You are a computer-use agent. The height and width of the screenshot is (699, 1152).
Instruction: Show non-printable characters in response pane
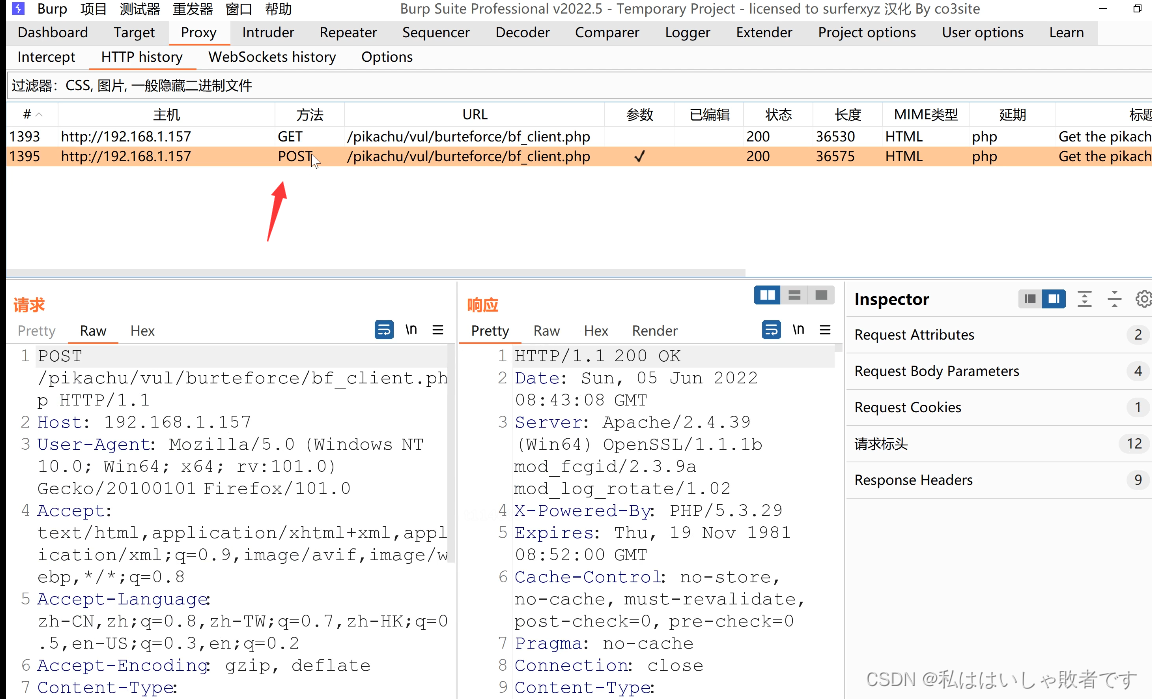[x=799, y=330]
